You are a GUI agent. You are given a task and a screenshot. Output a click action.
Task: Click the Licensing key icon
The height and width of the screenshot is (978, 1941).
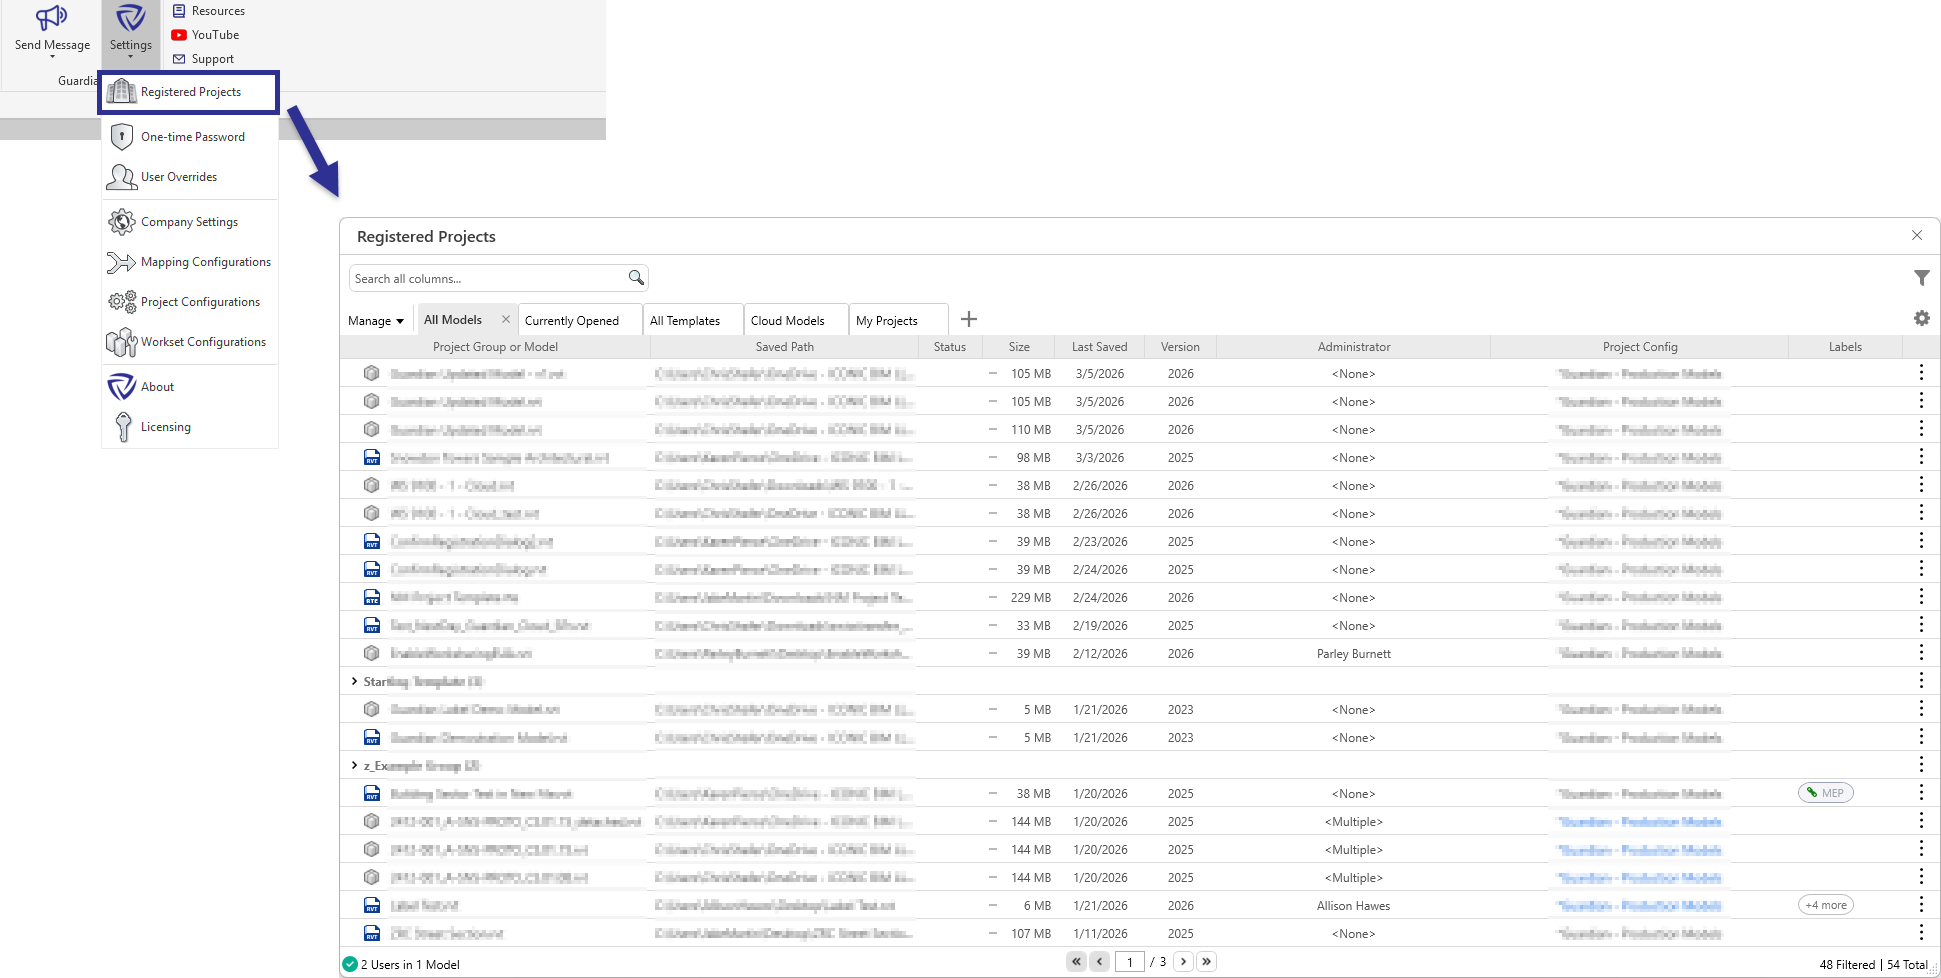(121, 426)
